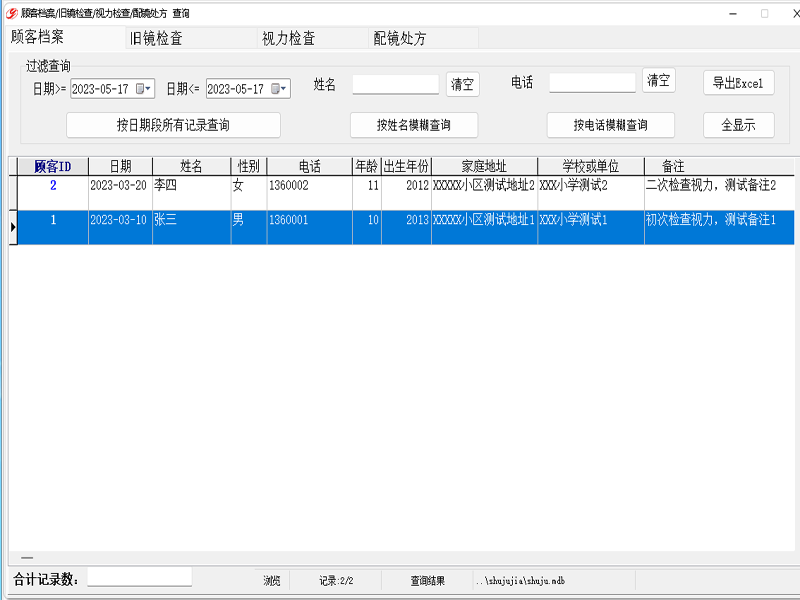This screenshot has width=800, height=600.
Task: Select remark cell 初次检查视力，测试备注1
Action: (719, 227)
